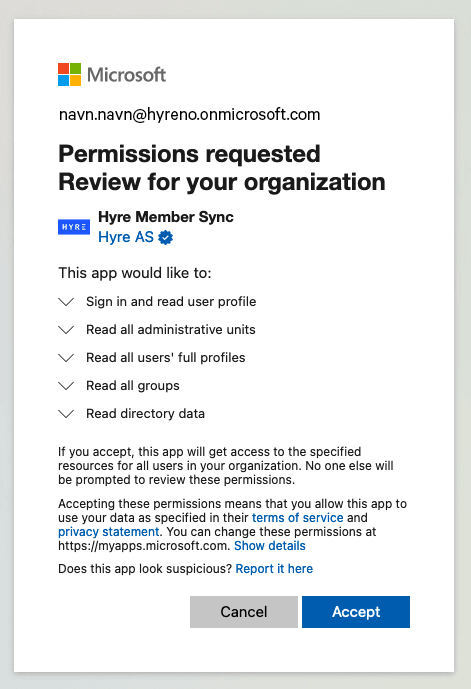Click the Read all groups permission label

(x=133, y=386)
